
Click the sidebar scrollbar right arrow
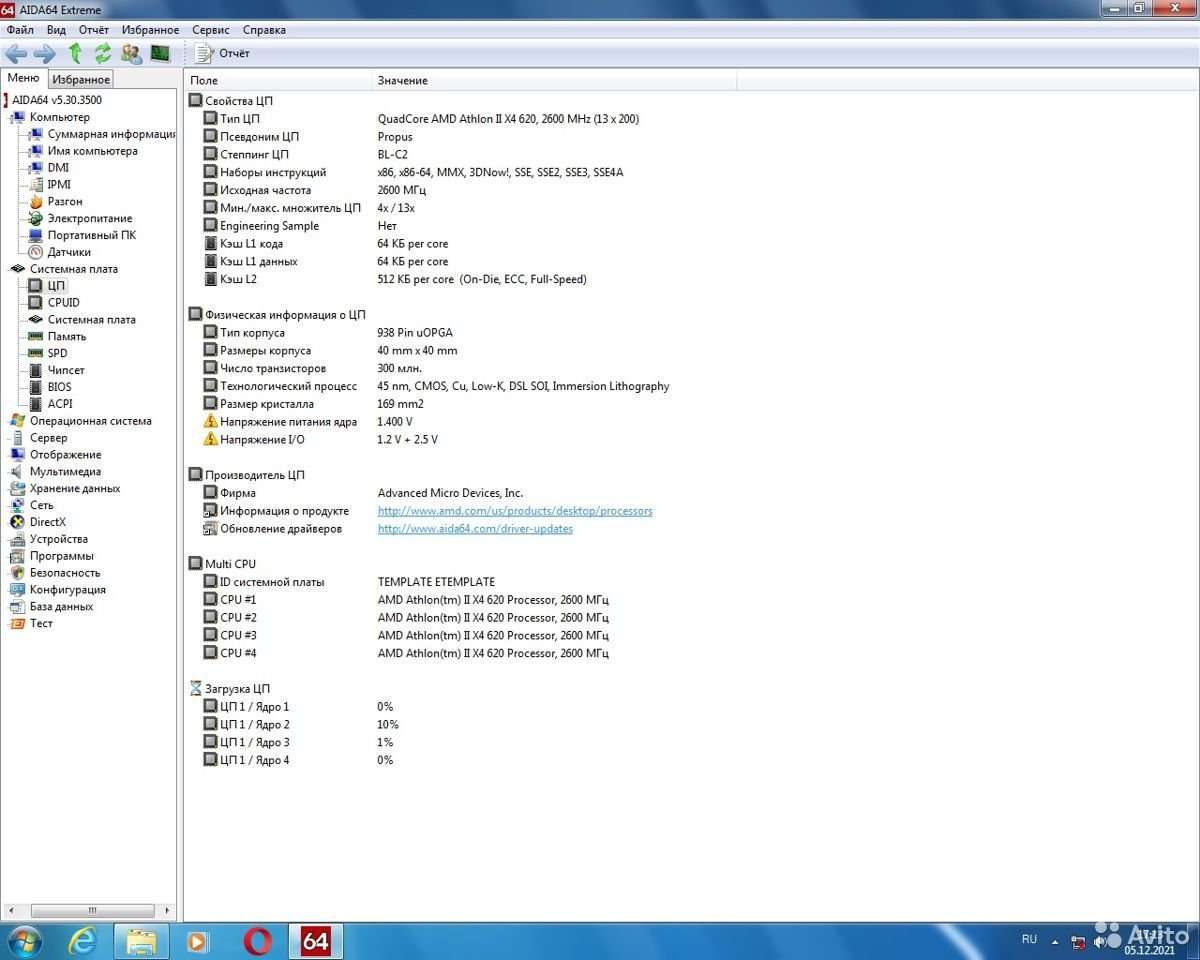tap(169, 911)
